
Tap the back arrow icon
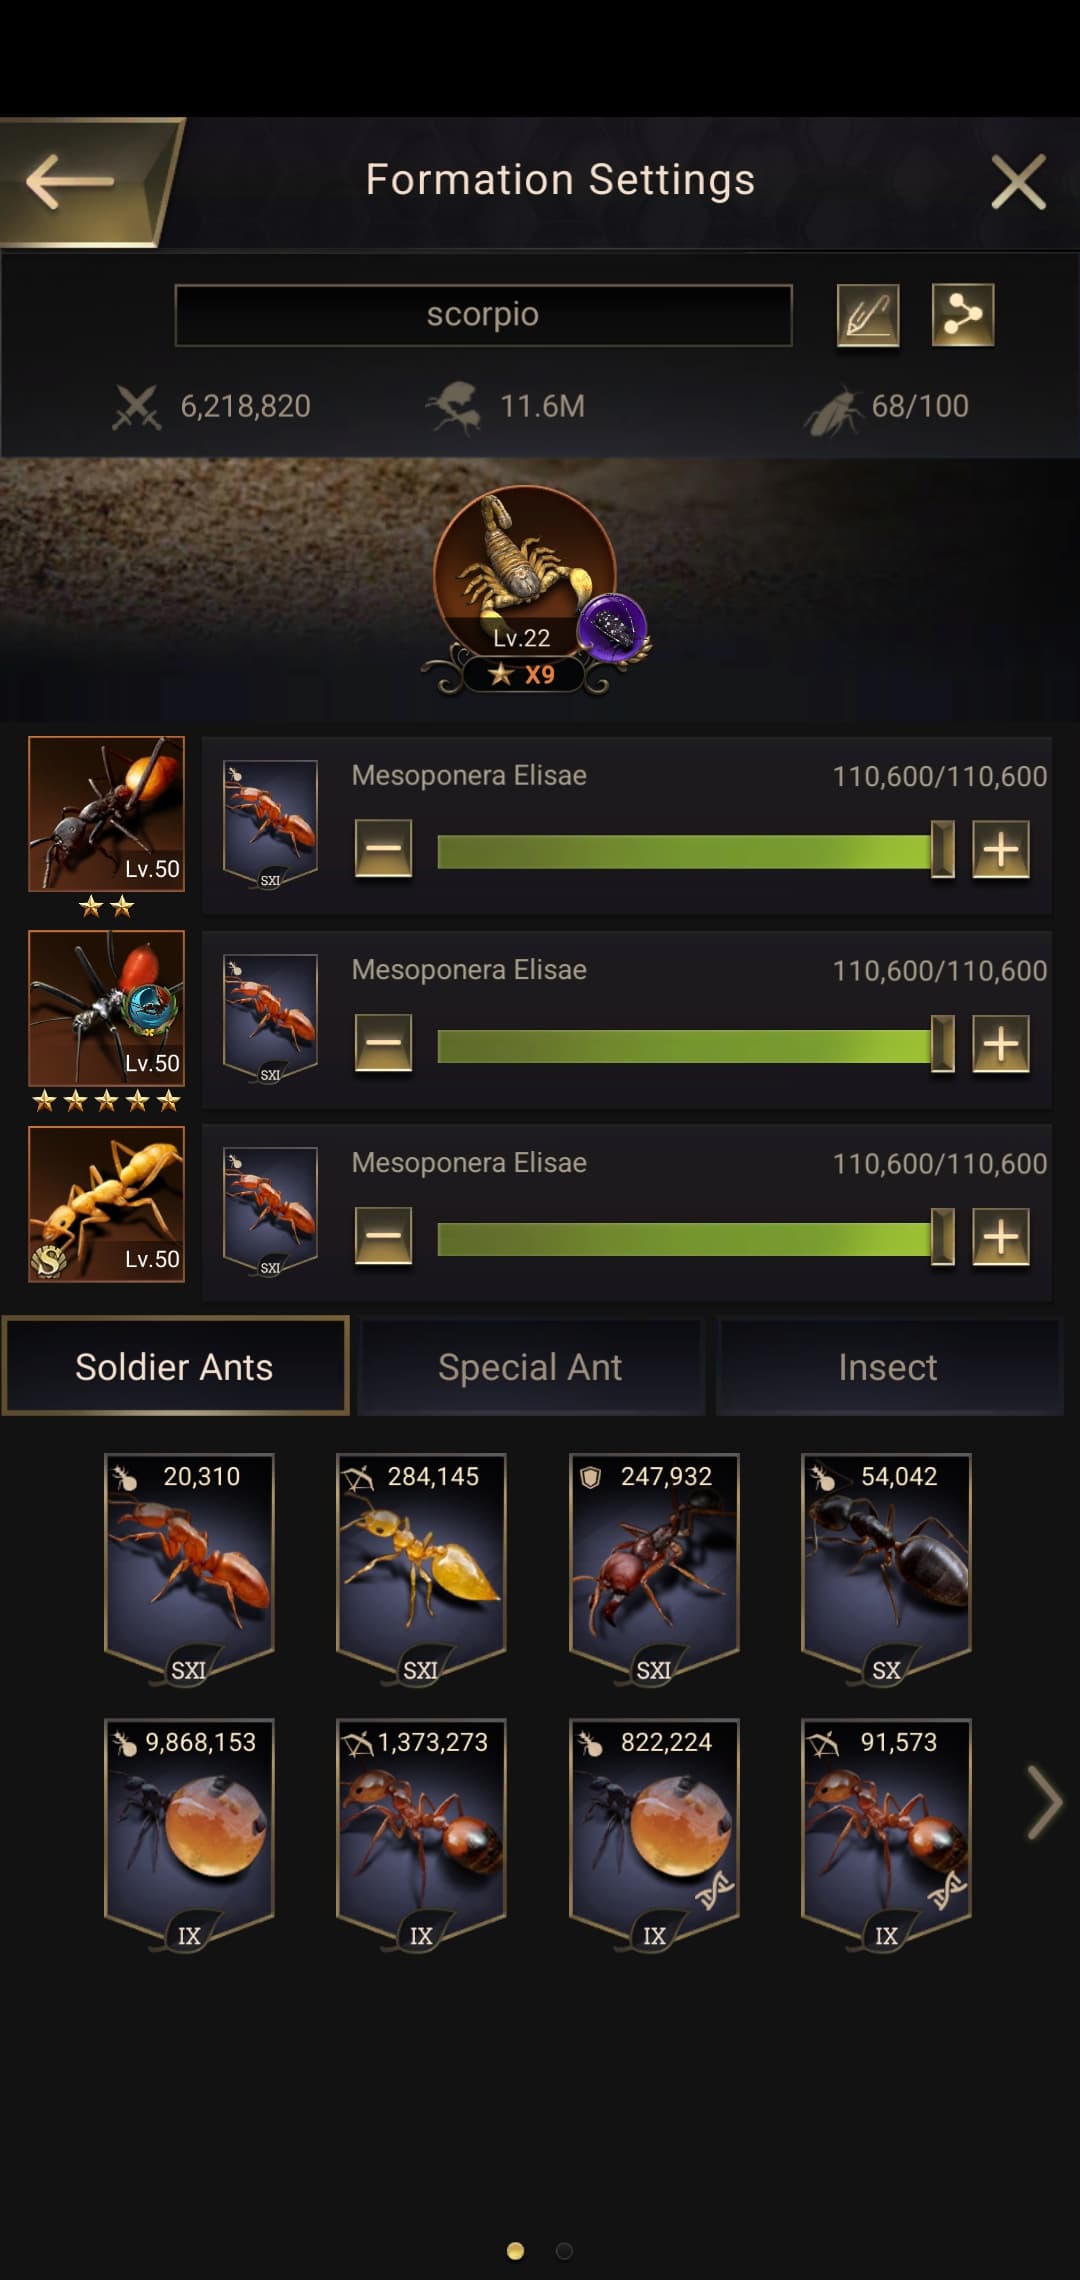tap(70, 181)
